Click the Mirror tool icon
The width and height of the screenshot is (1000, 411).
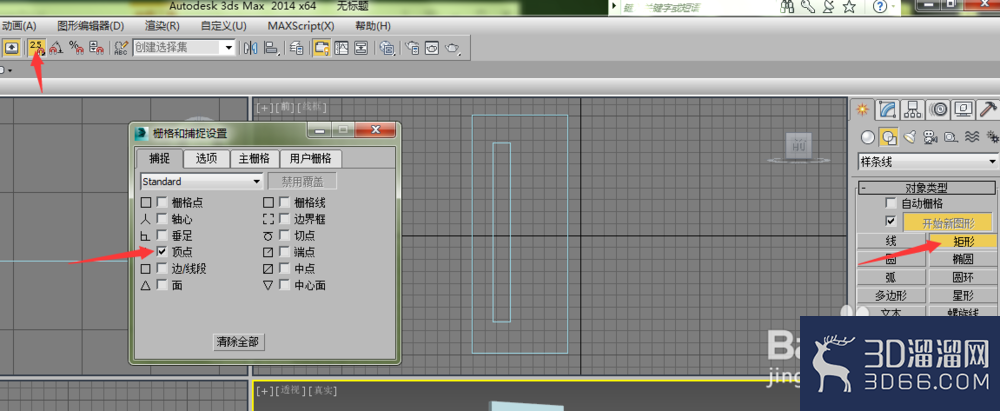251,48
